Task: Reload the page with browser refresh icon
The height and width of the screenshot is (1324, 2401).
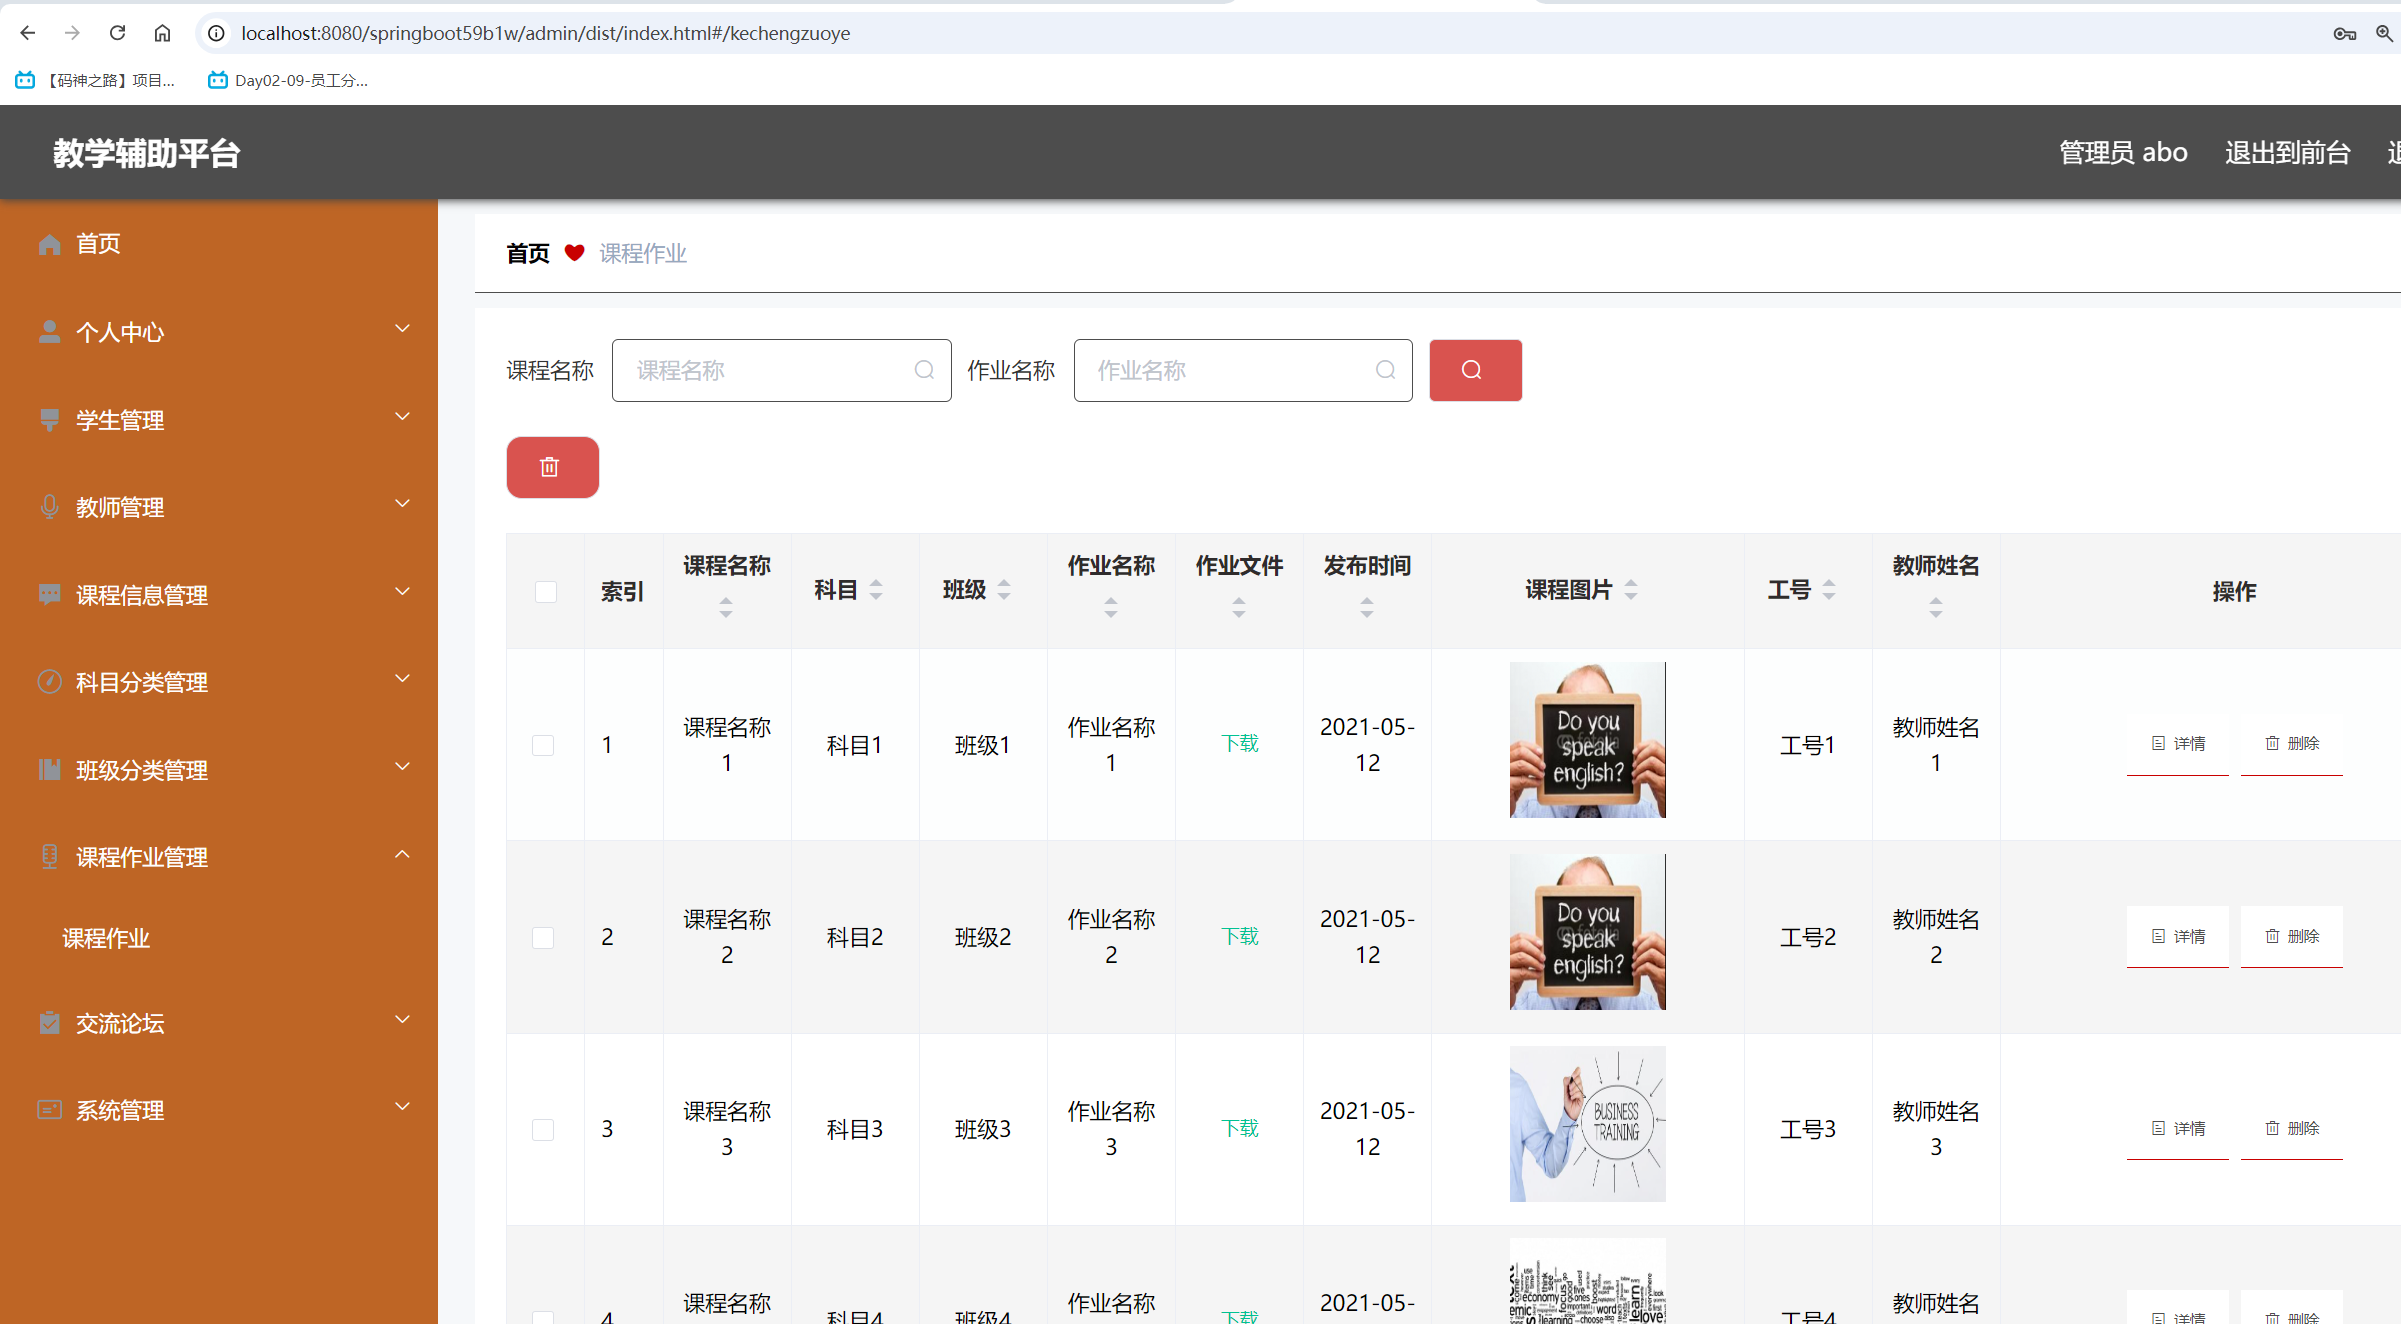Action: pos(117,33)
